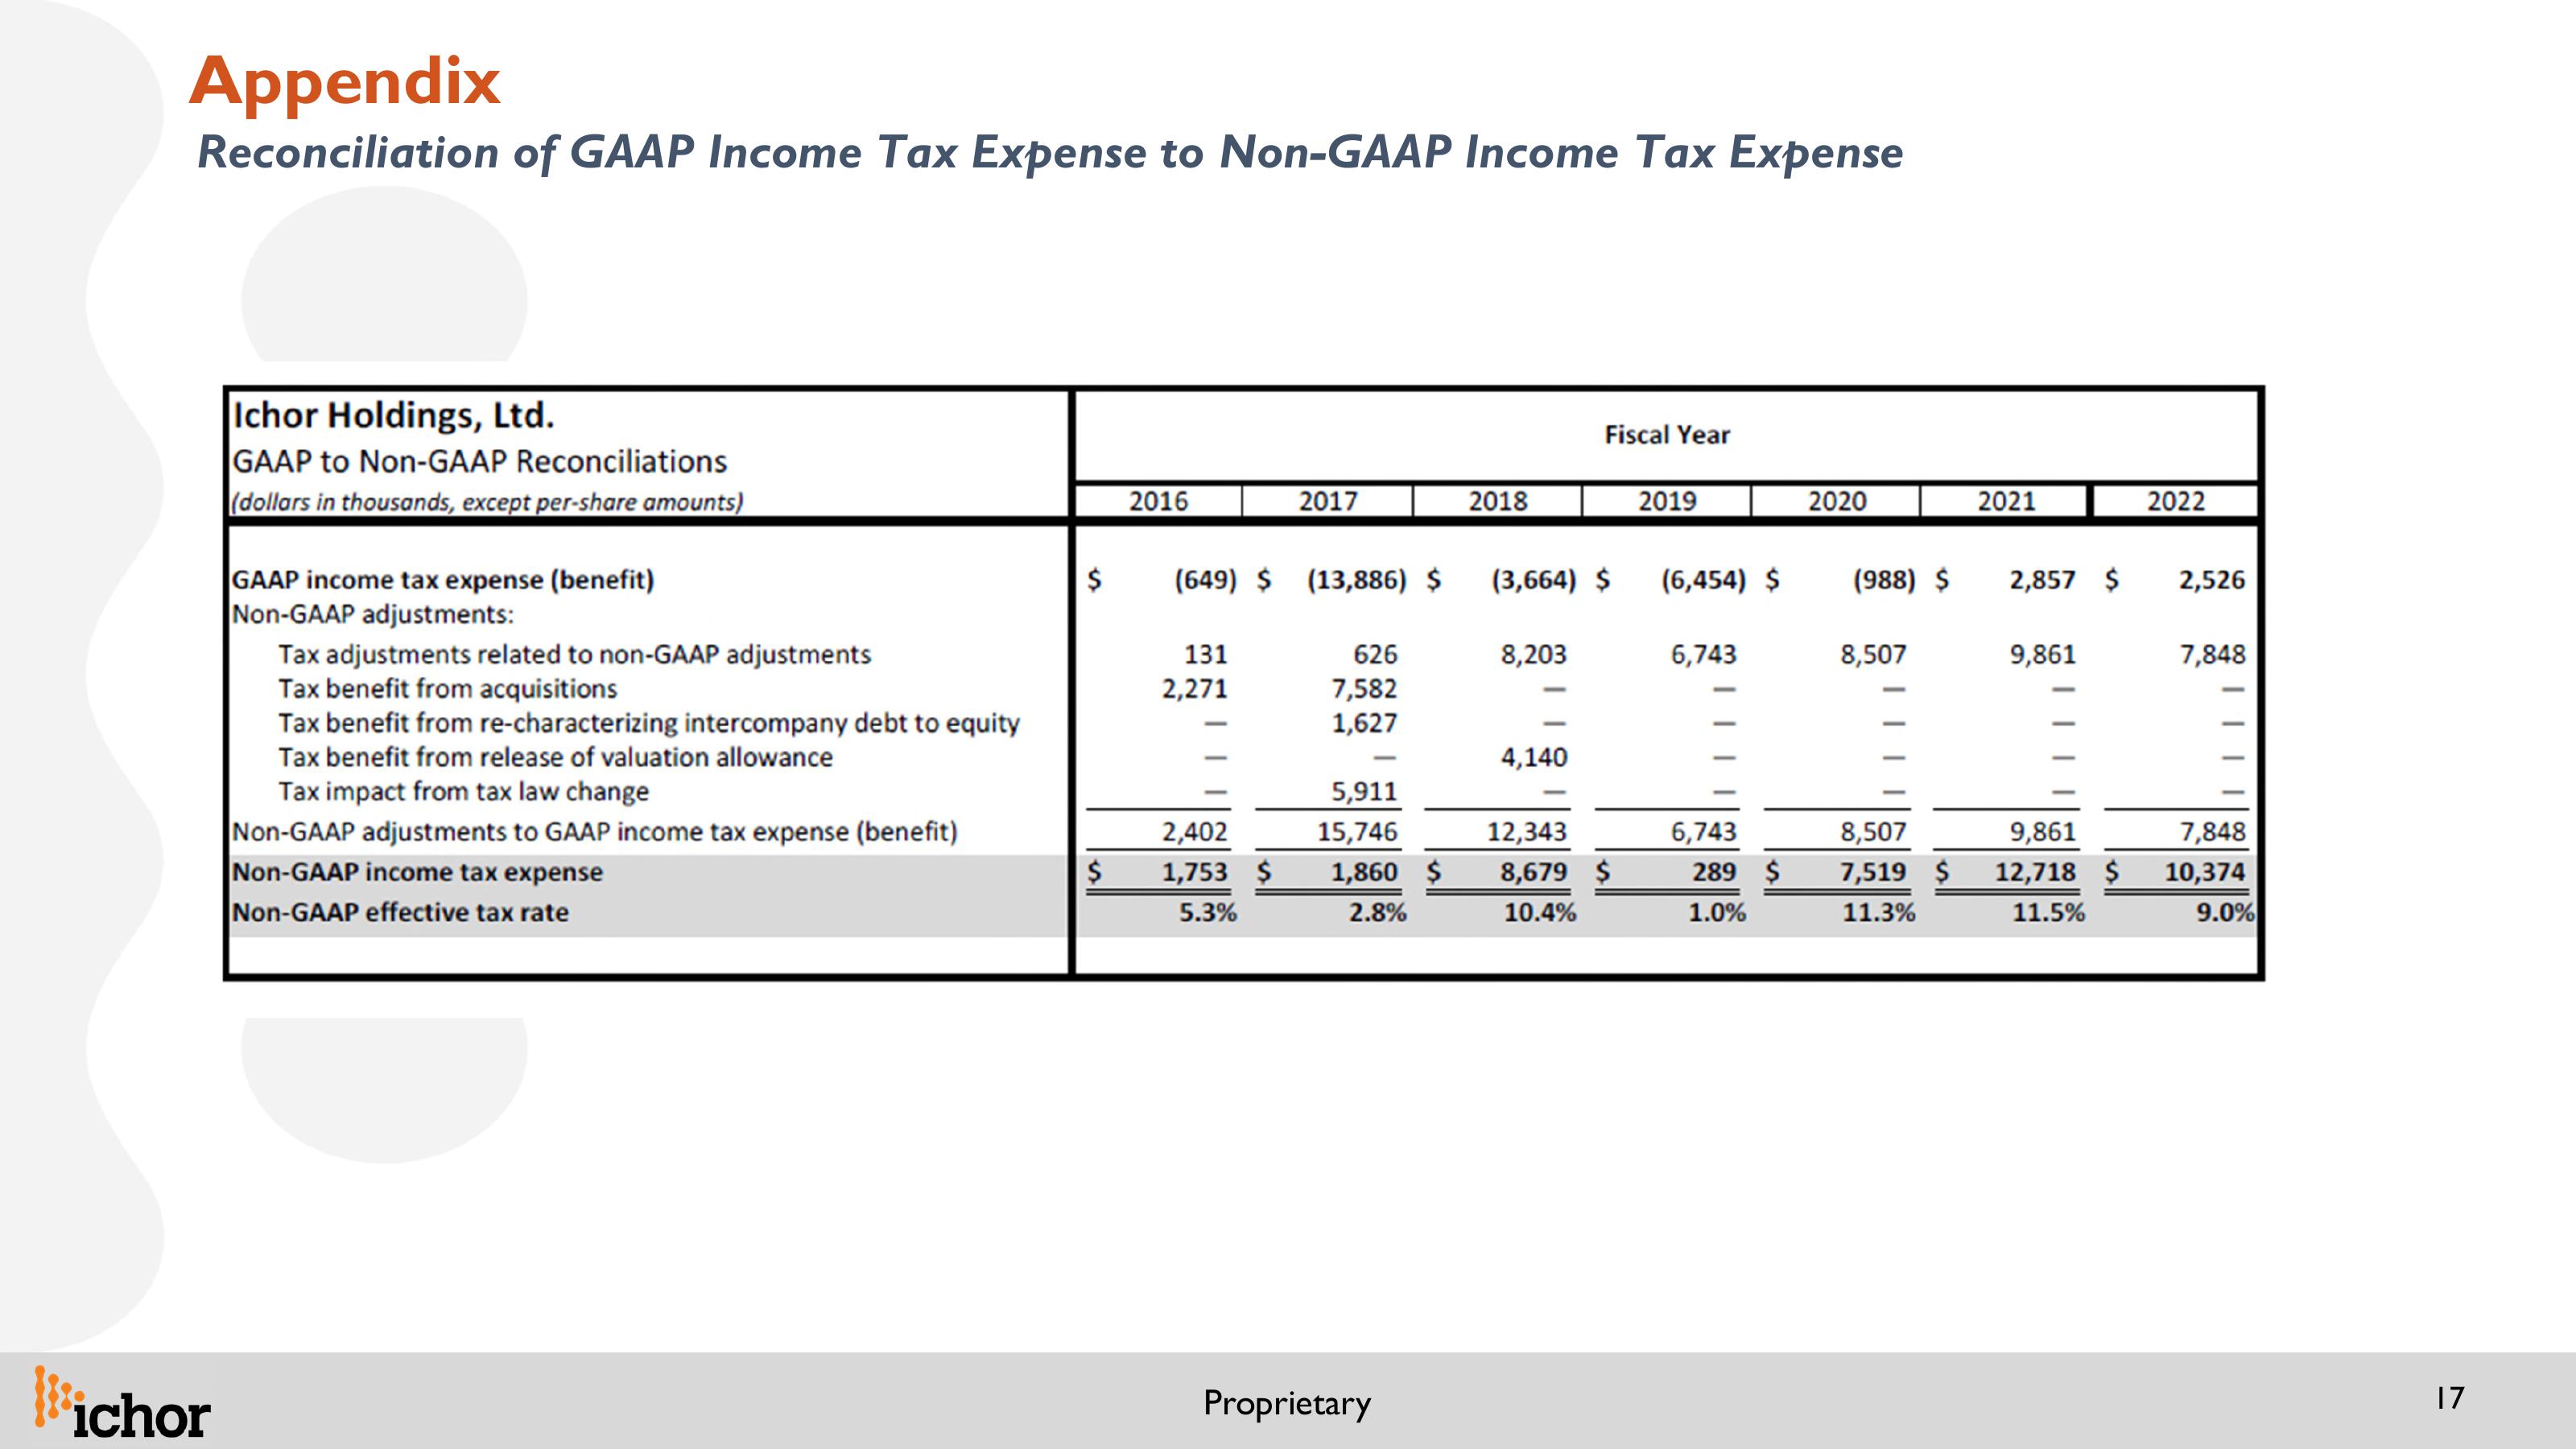Click the 626 tax adjustment value

point(1375,655)
